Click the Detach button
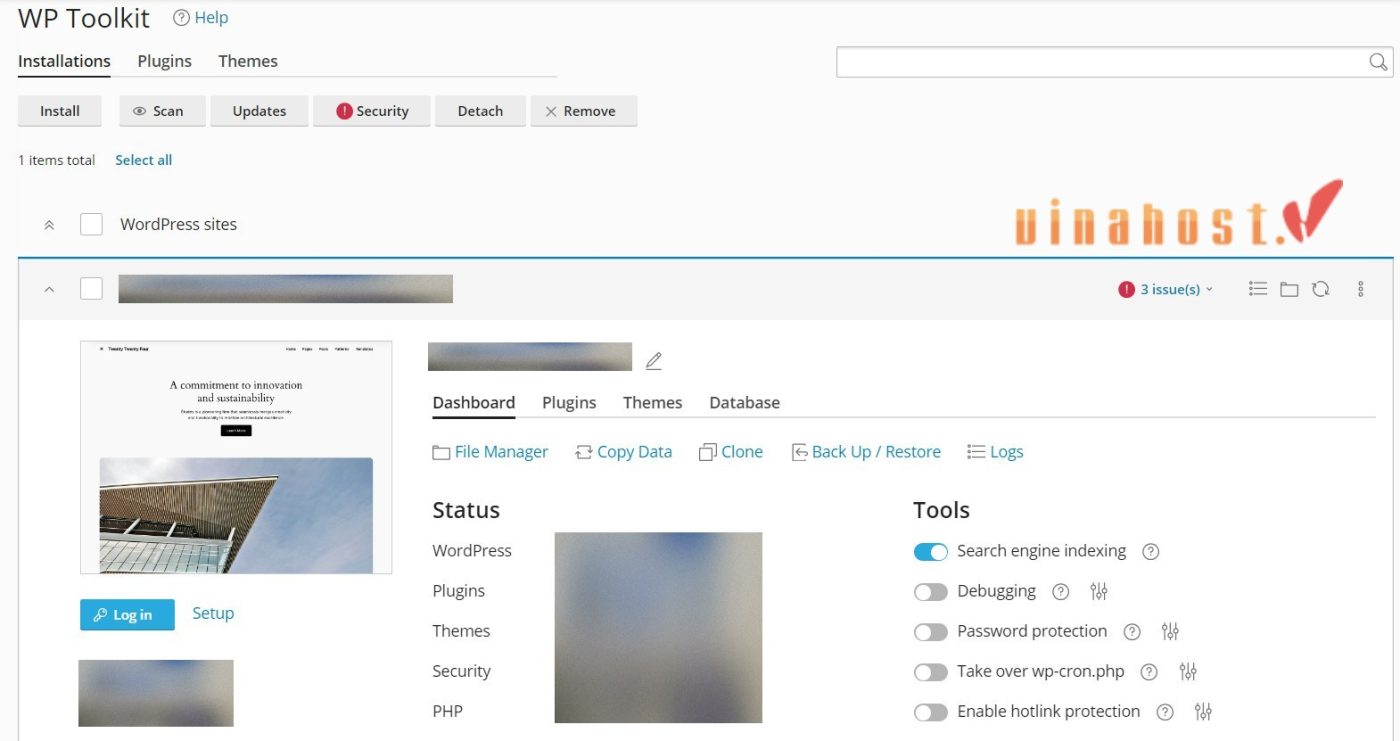This screenshot has height=741, width=1400. tap(480, 111)
